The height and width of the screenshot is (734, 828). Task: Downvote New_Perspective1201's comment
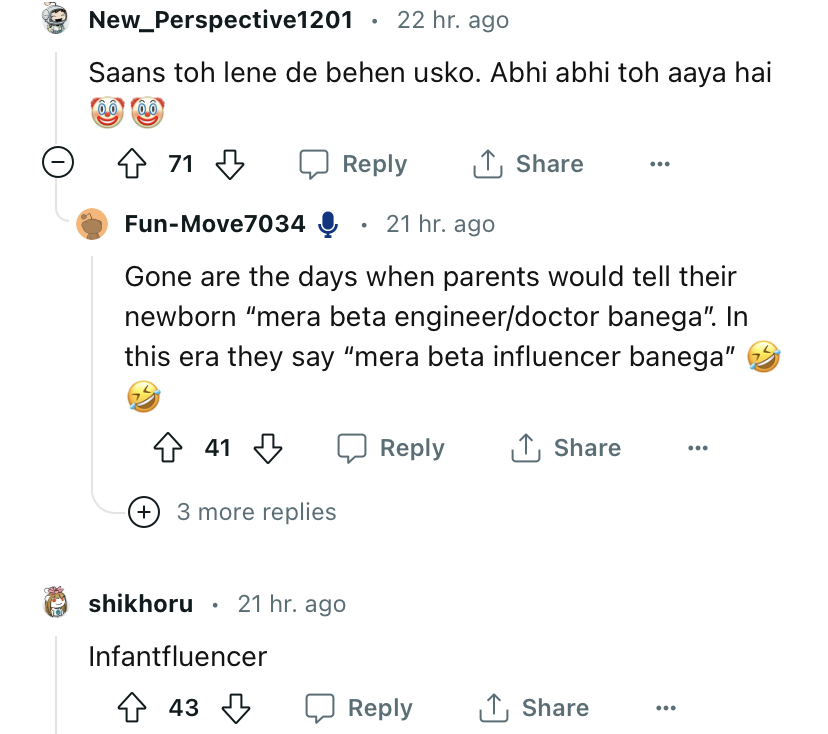(230, 164)
